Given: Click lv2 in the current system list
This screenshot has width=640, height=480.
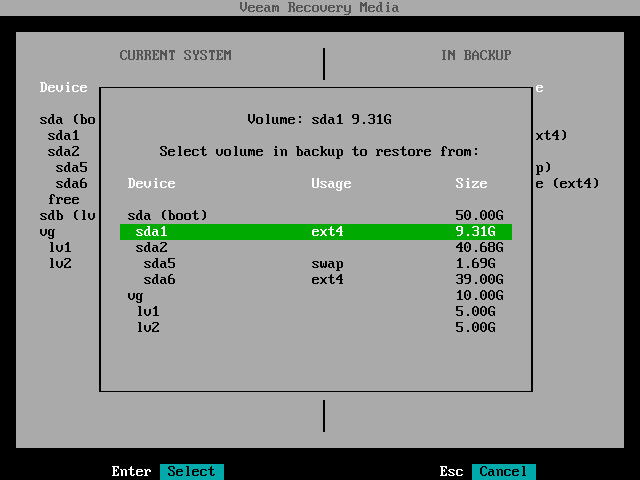Looking at the screenshot, I should click(x=60, y=263).
